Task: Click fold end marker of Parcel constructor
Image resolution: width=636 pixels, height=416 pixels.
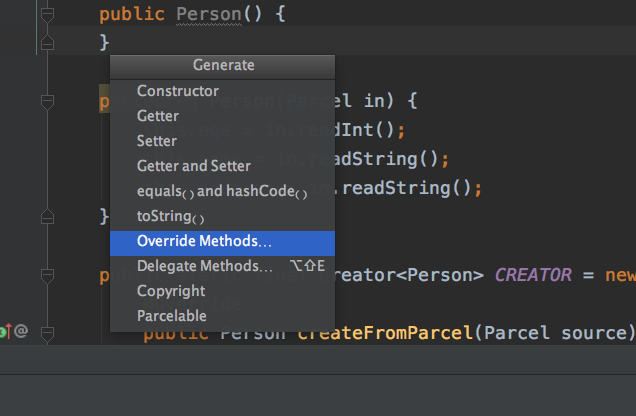Action: click(x=47, y=215)
